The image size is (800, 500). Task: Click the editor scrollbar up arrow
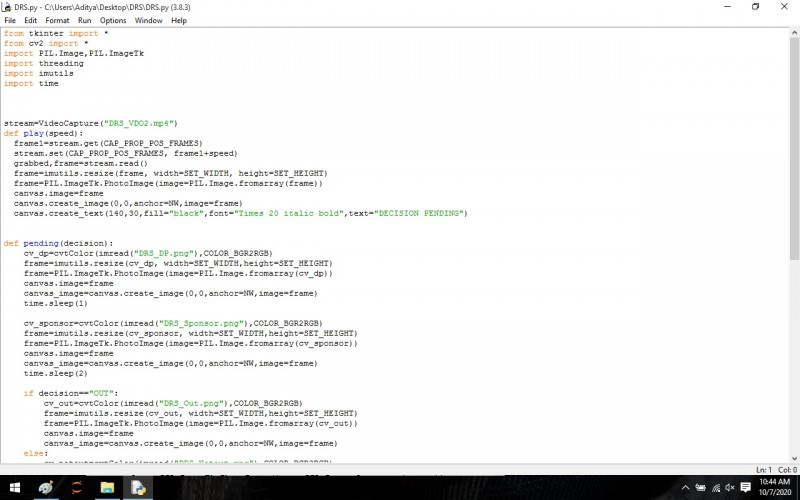pos(794,33)
